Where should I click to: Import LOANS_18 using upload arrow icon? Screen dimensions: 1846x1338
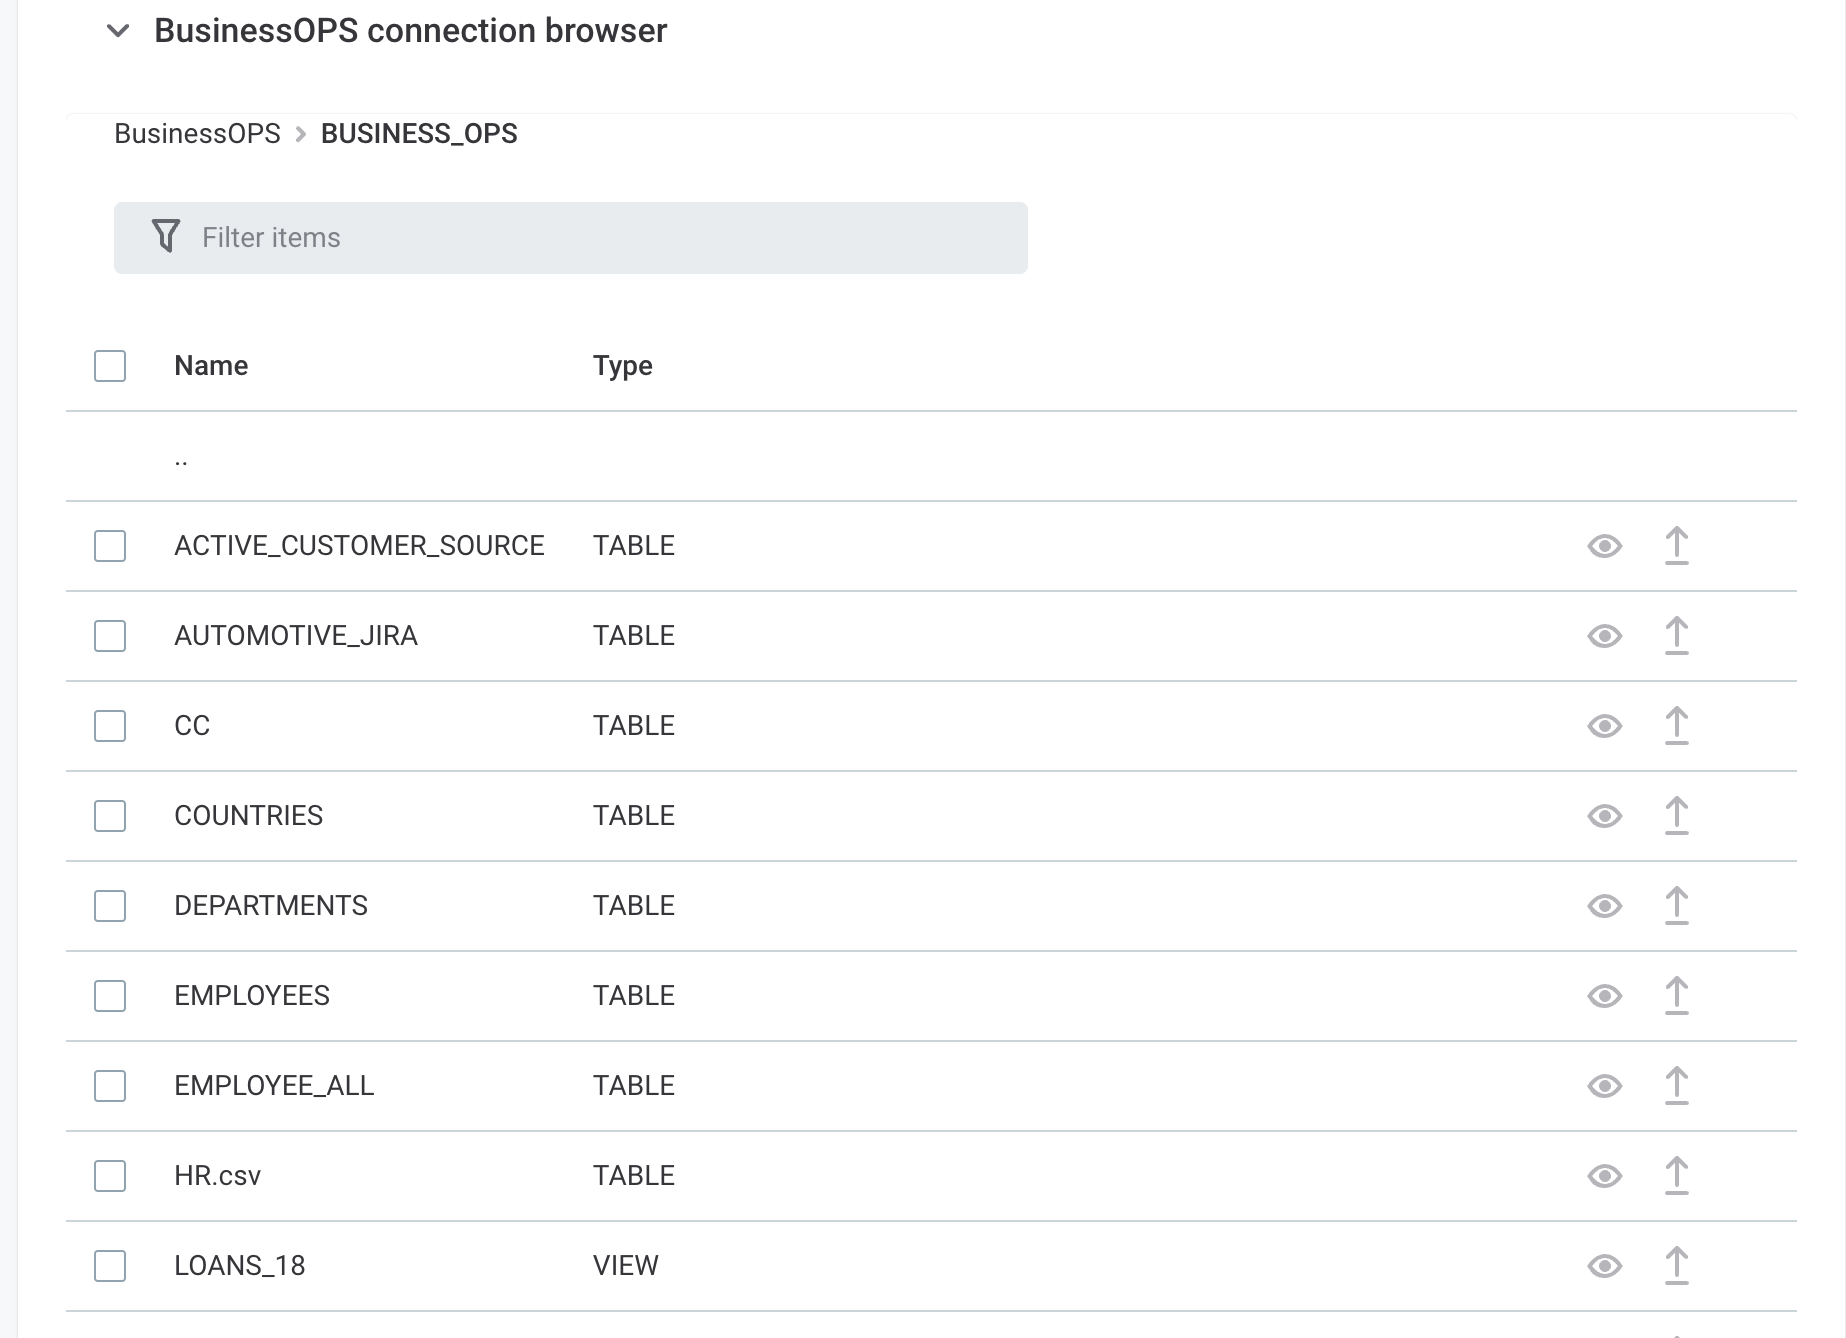coord(1676,1266)
